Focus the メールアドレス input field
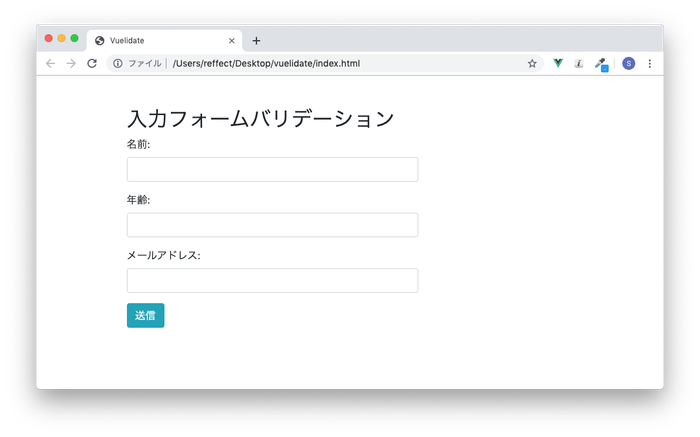The width and height of the screenshot is (700, 437). coord(272,280)
